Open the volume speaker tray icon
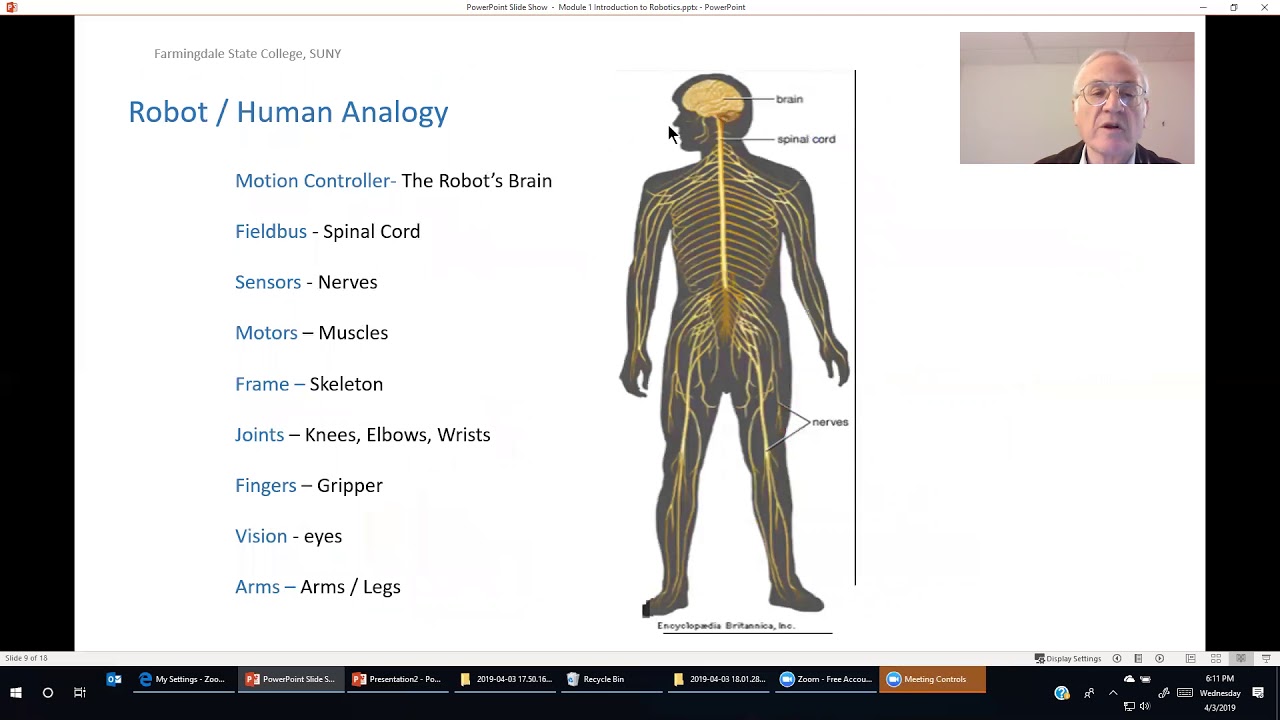1280x720 pixels. pos(1145,707)
